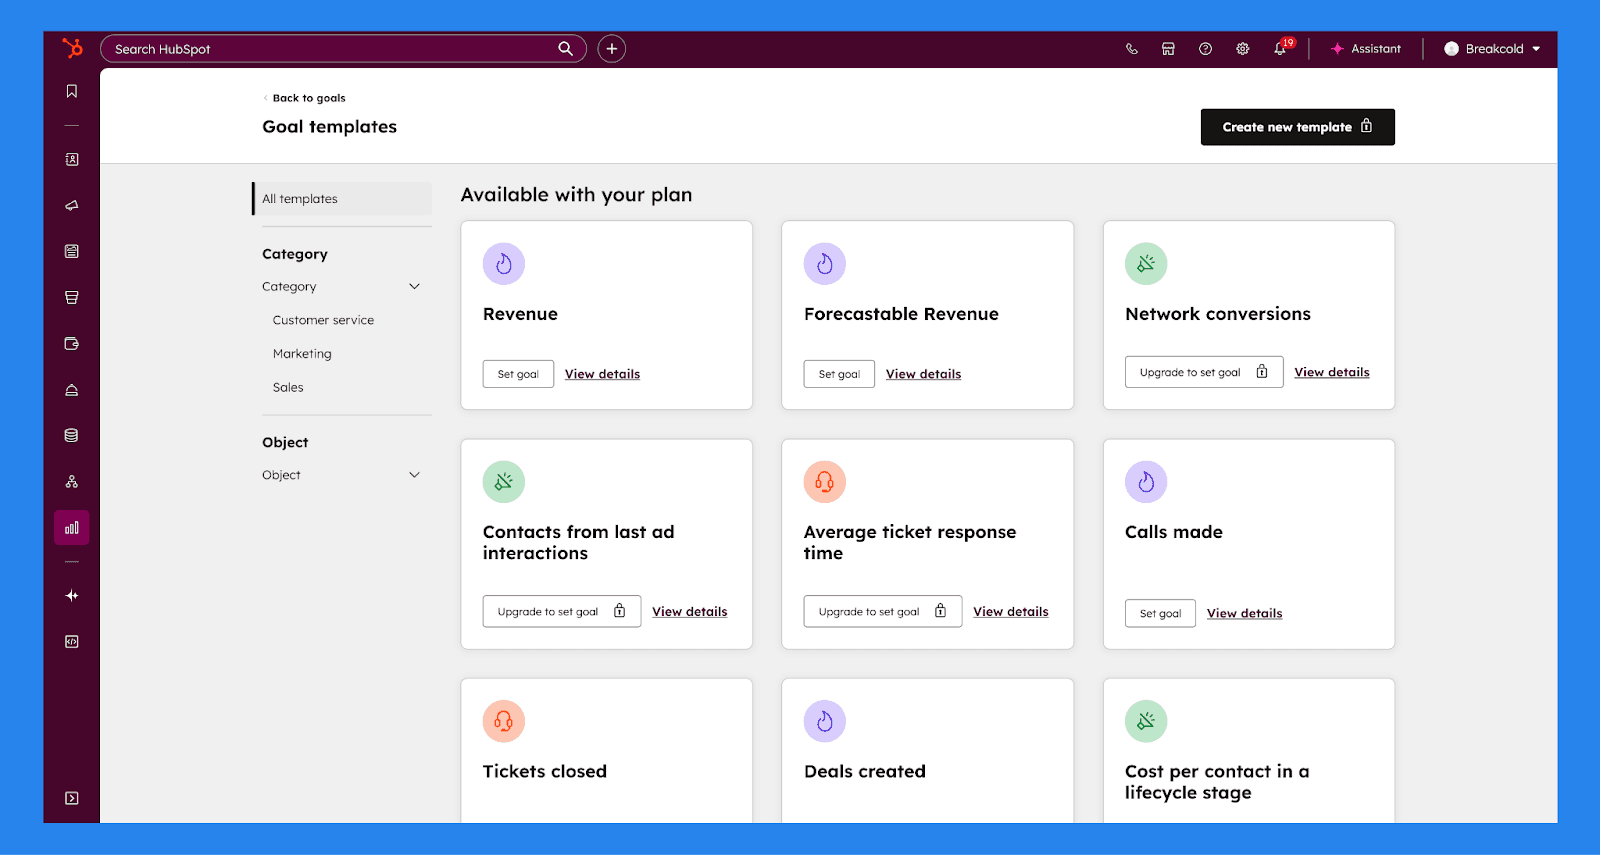Click the Contacts from last ad card icon

pos(504,482)
